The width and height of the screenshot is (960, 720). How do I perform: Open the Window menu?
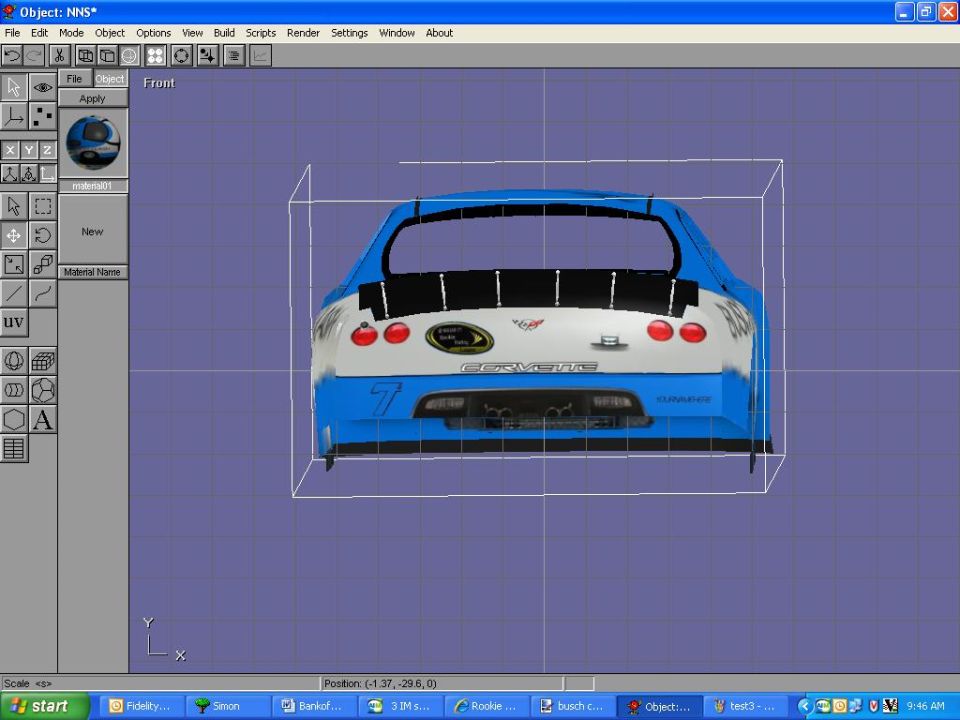[397, 33]
